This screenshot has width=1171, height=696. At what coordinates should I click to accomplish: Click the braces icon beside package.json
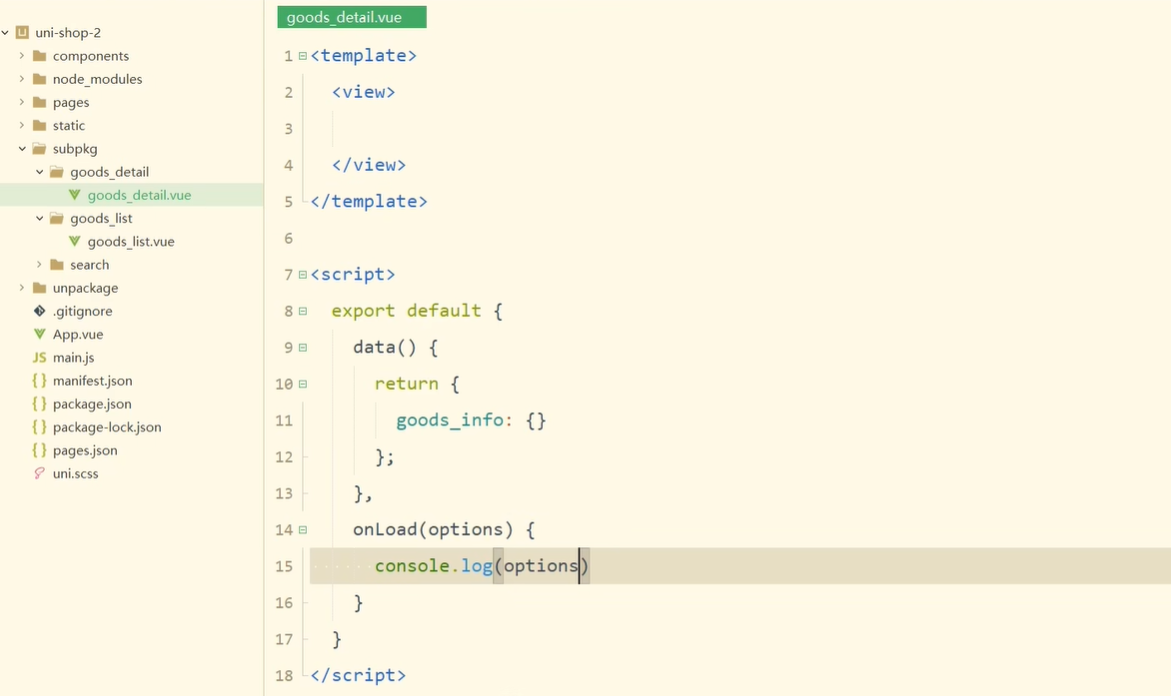tap(40, 403)
